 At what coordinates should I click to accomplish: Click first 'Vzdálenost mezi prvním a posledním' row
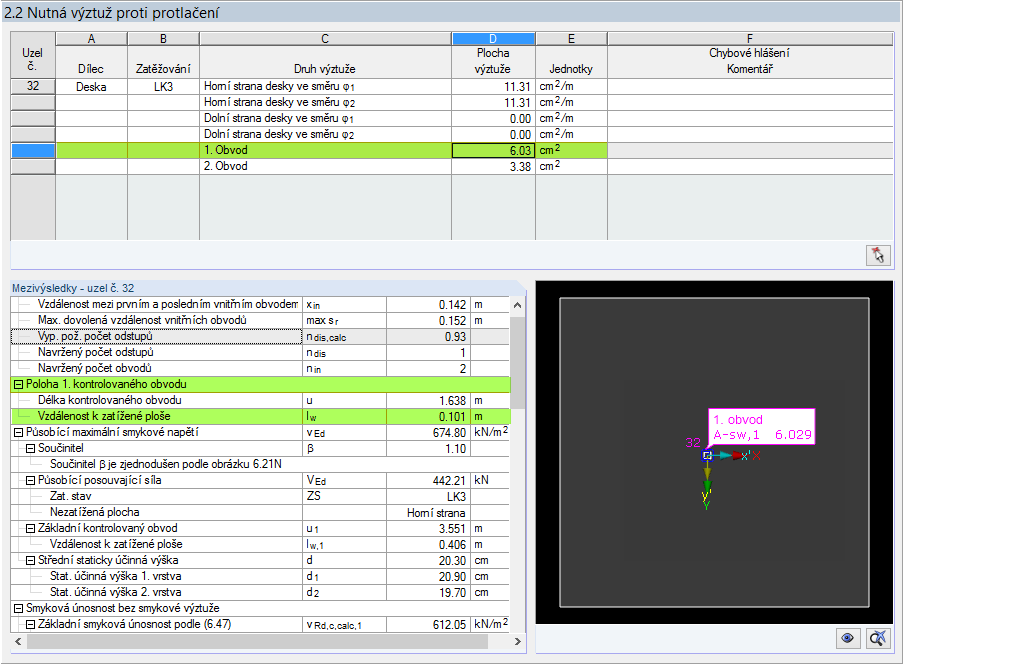[x=260, y=305]
